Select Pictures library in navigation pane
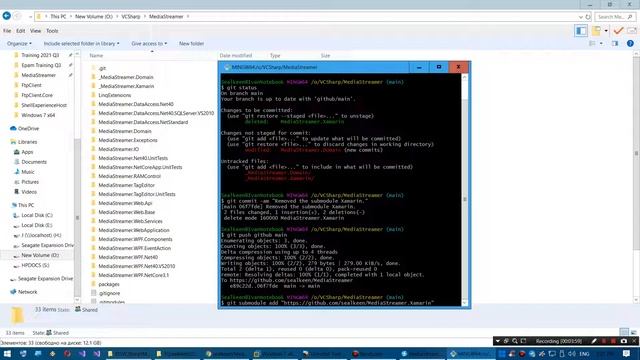This screenshot has width=640, height=360. (x=30, y=182)
